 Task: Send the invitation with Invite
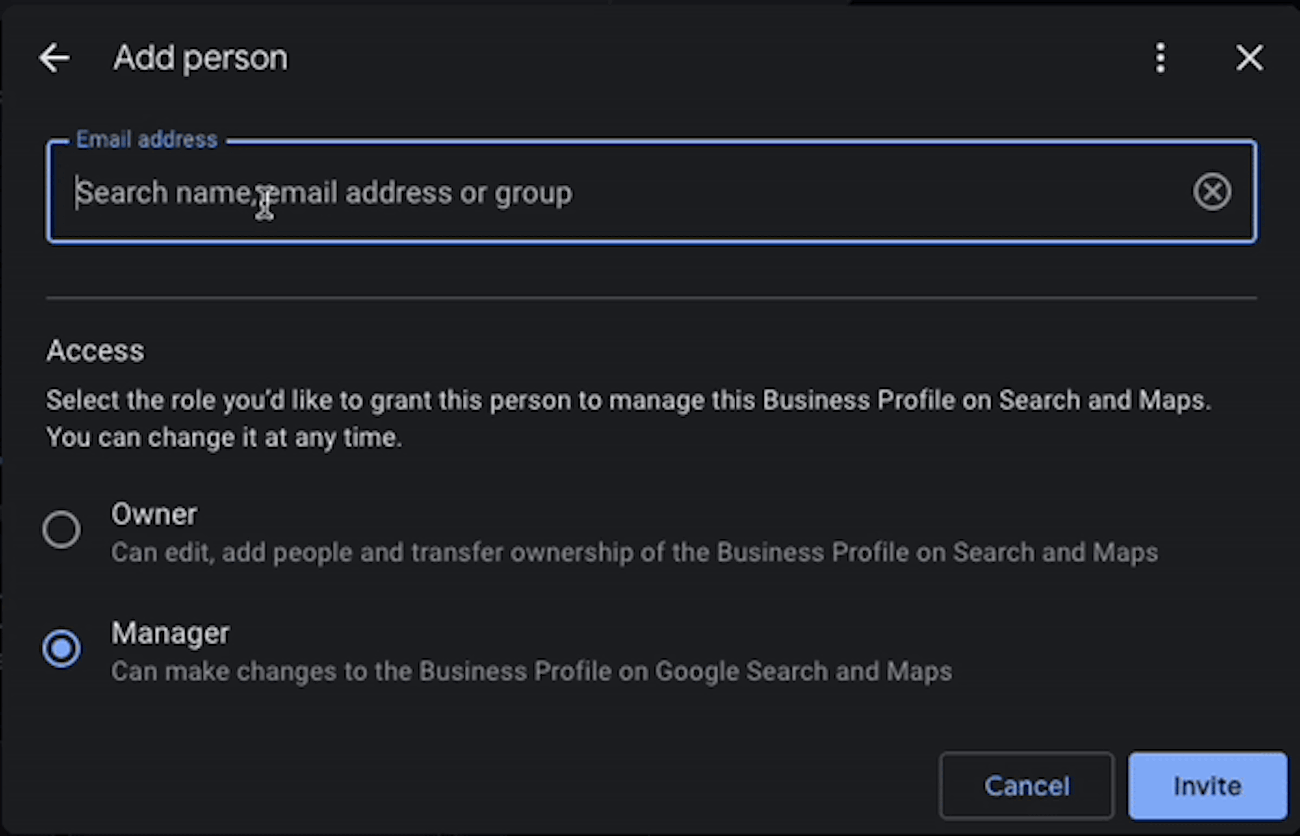pos(1207,786)
